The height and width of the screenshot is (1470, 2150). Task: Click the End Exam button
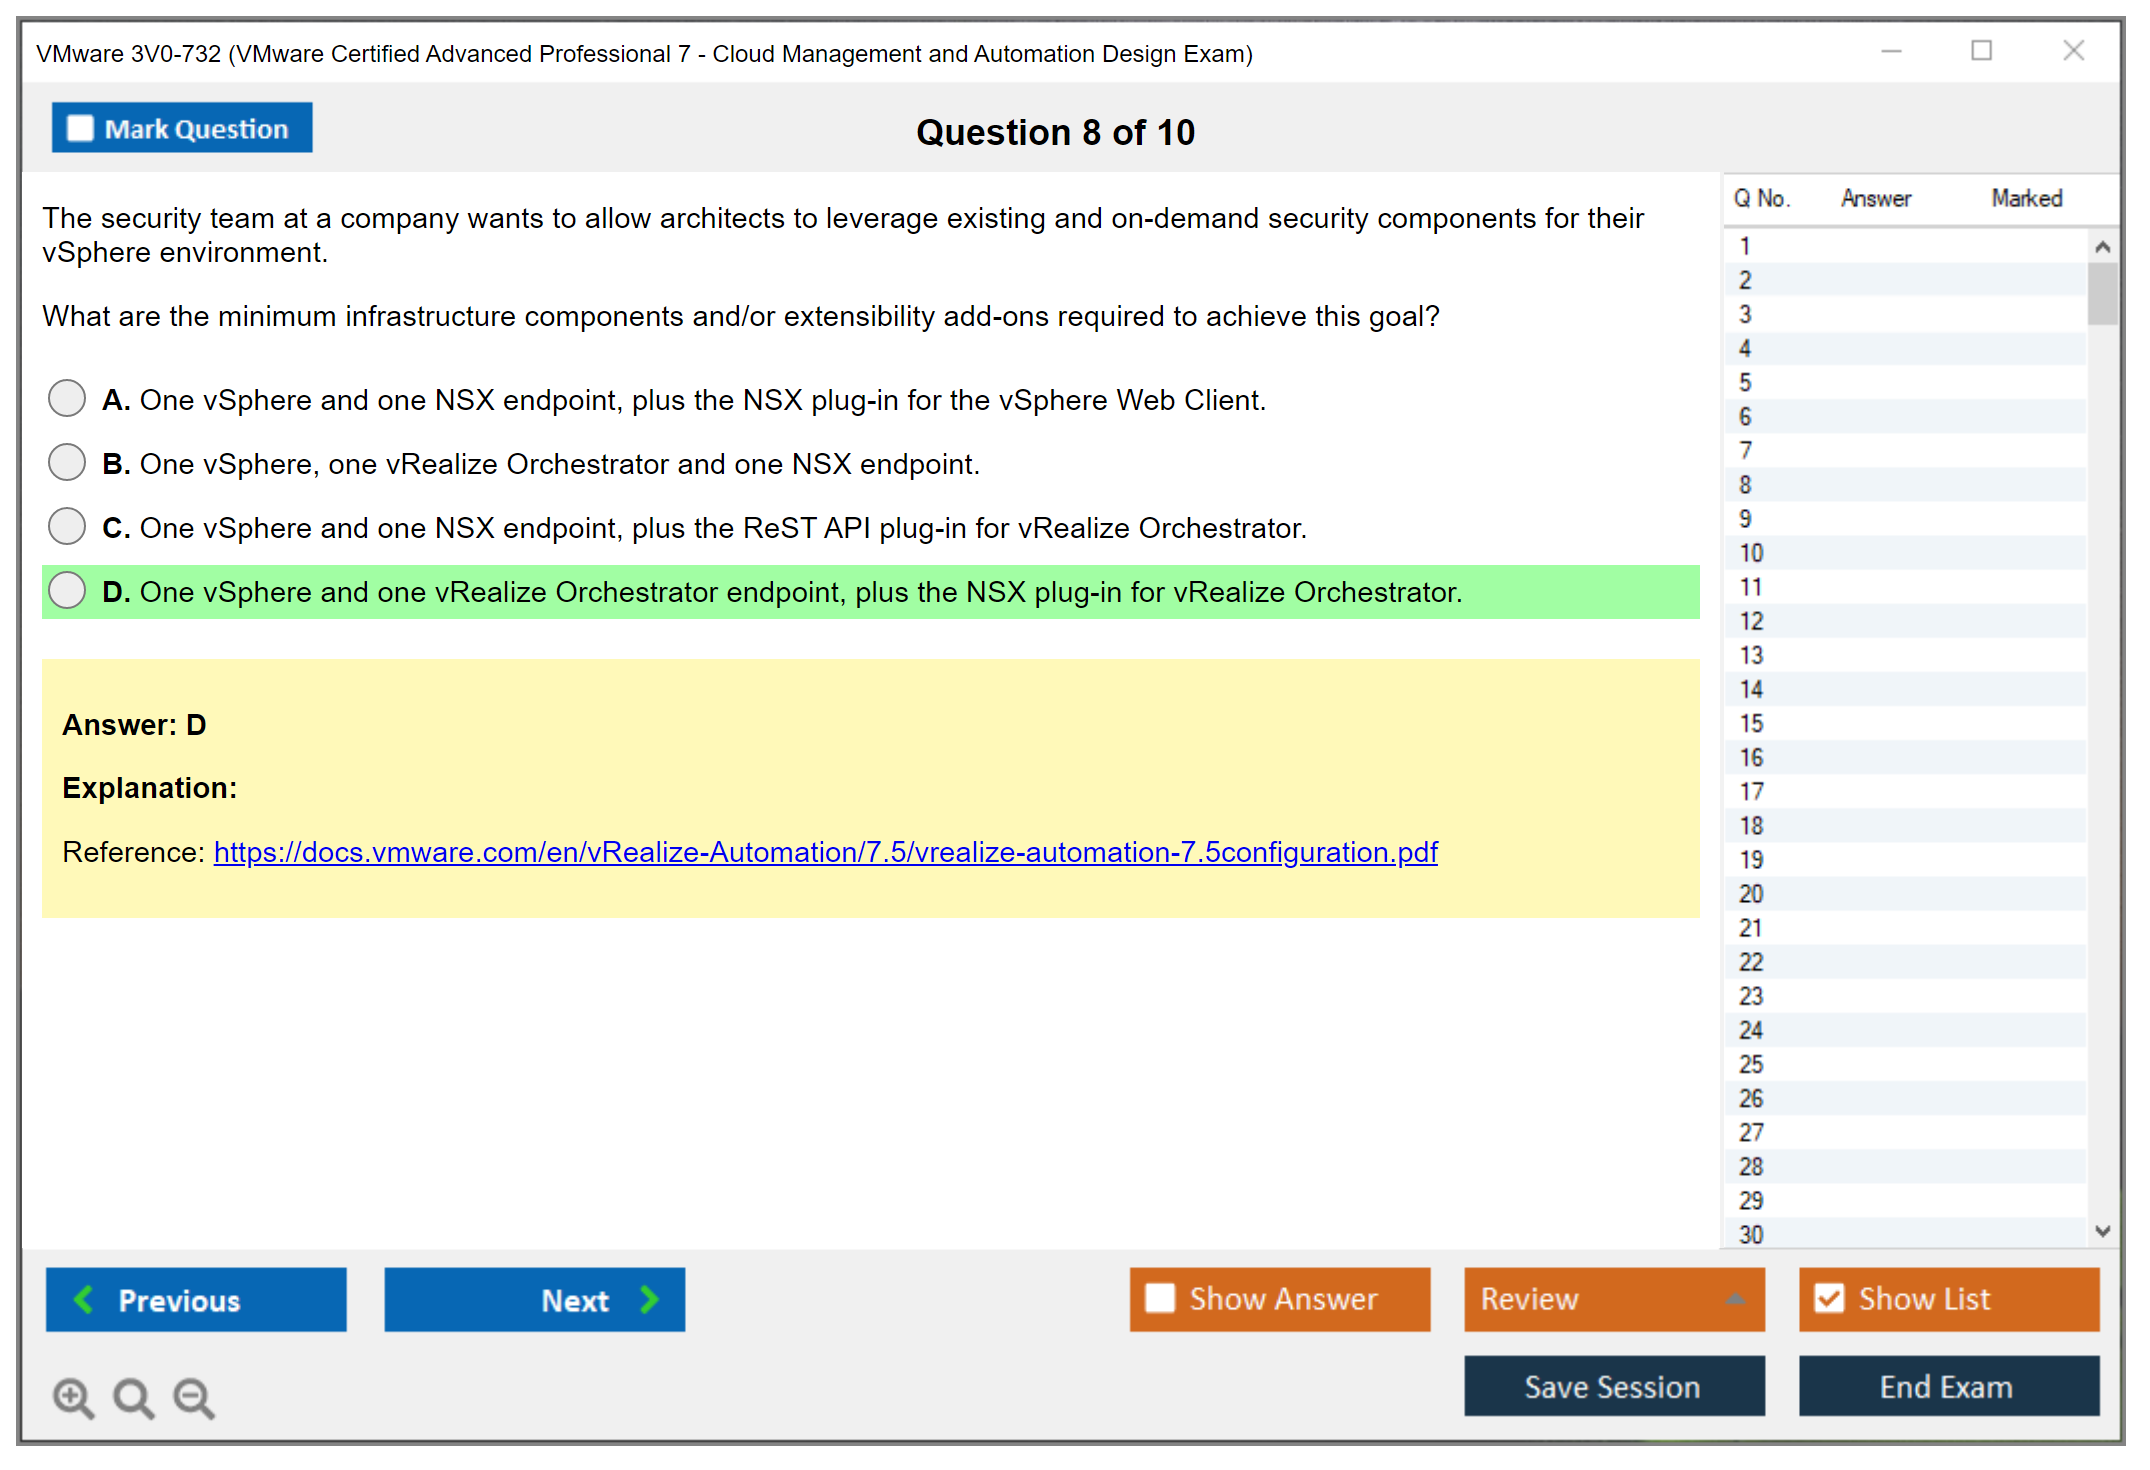coord(1947,1387)
